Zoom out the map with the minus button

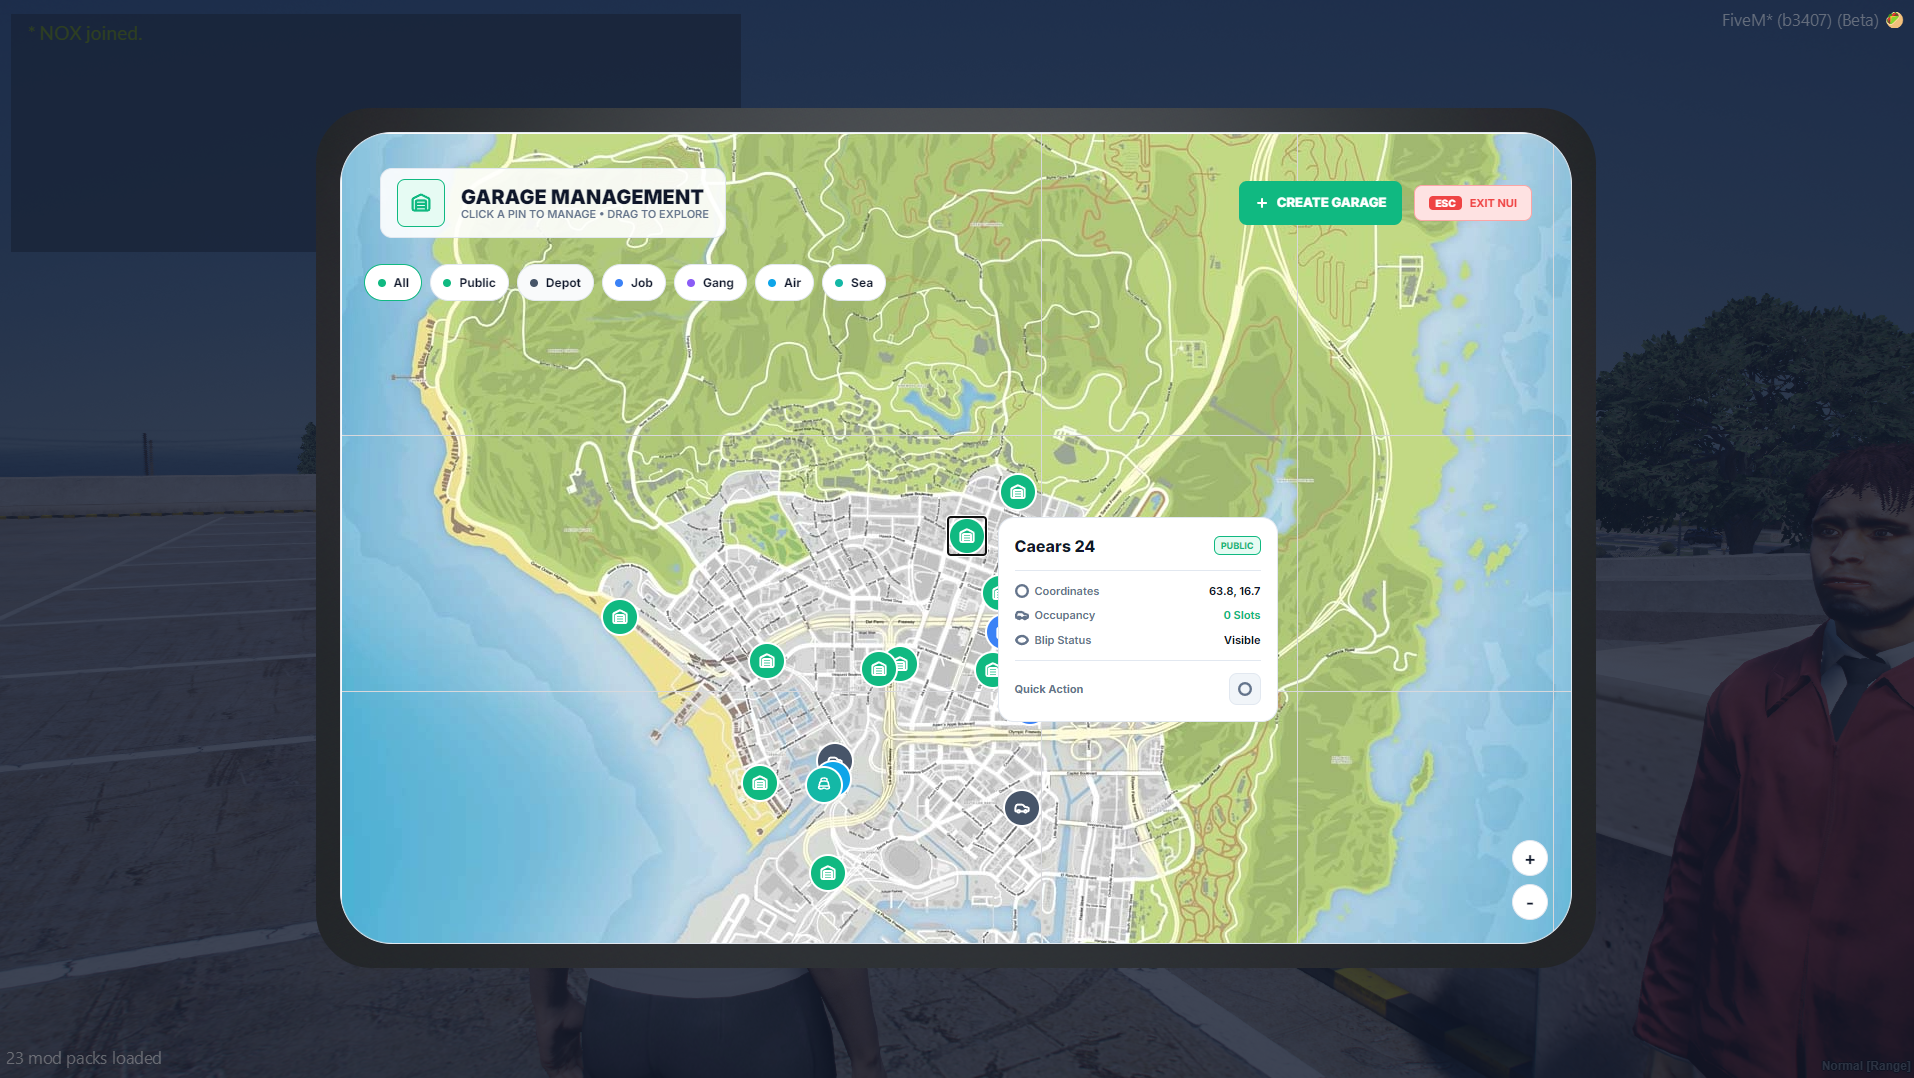pyautogui.click(x=1530, y=903)
